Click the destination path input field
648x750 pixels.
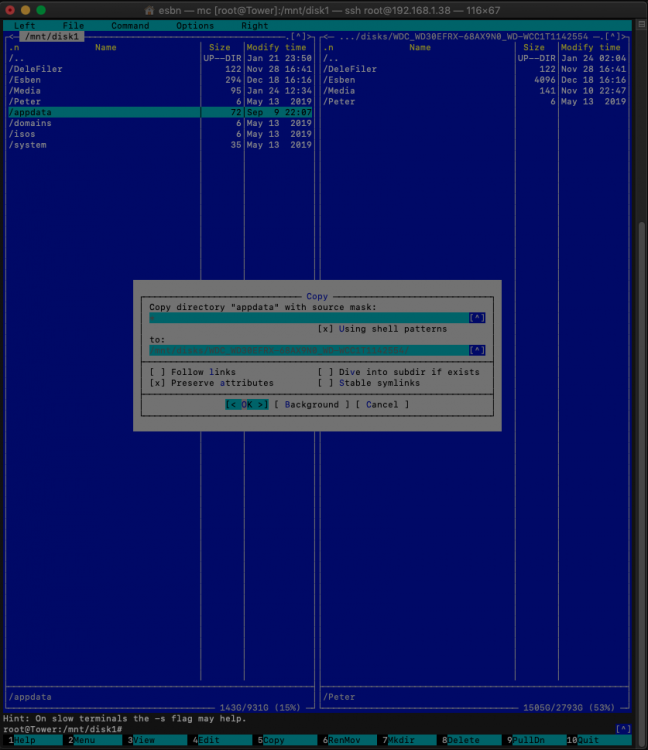(309, 351)
